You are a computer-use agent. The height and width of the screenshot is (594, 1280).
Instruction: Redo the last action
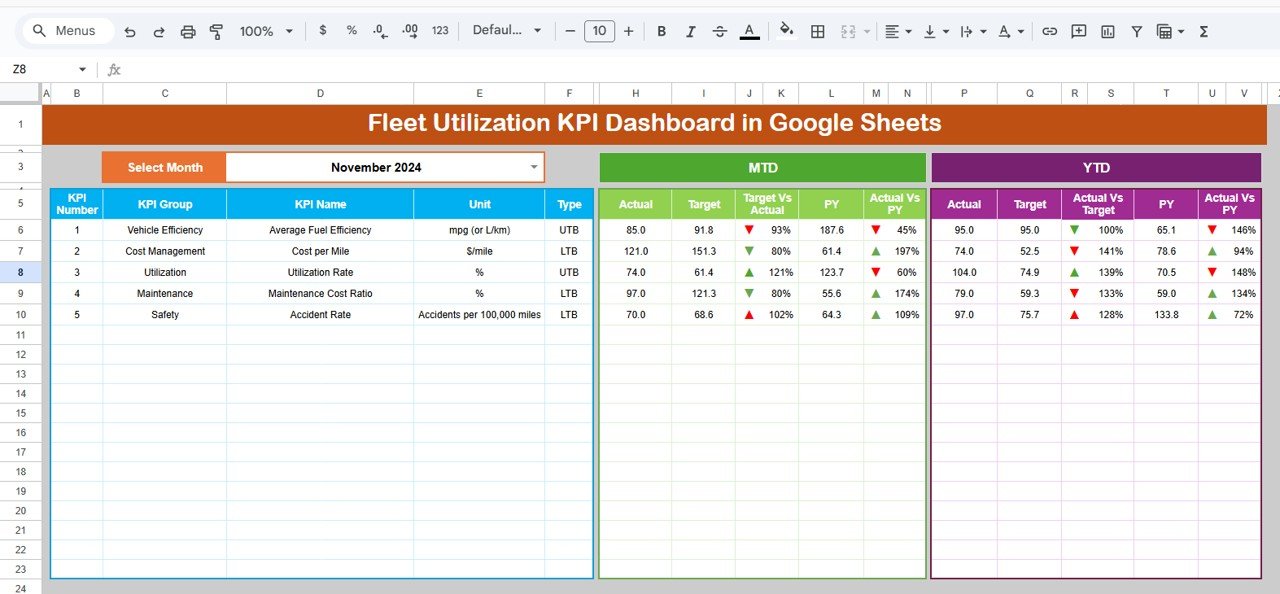pos(158,31)
